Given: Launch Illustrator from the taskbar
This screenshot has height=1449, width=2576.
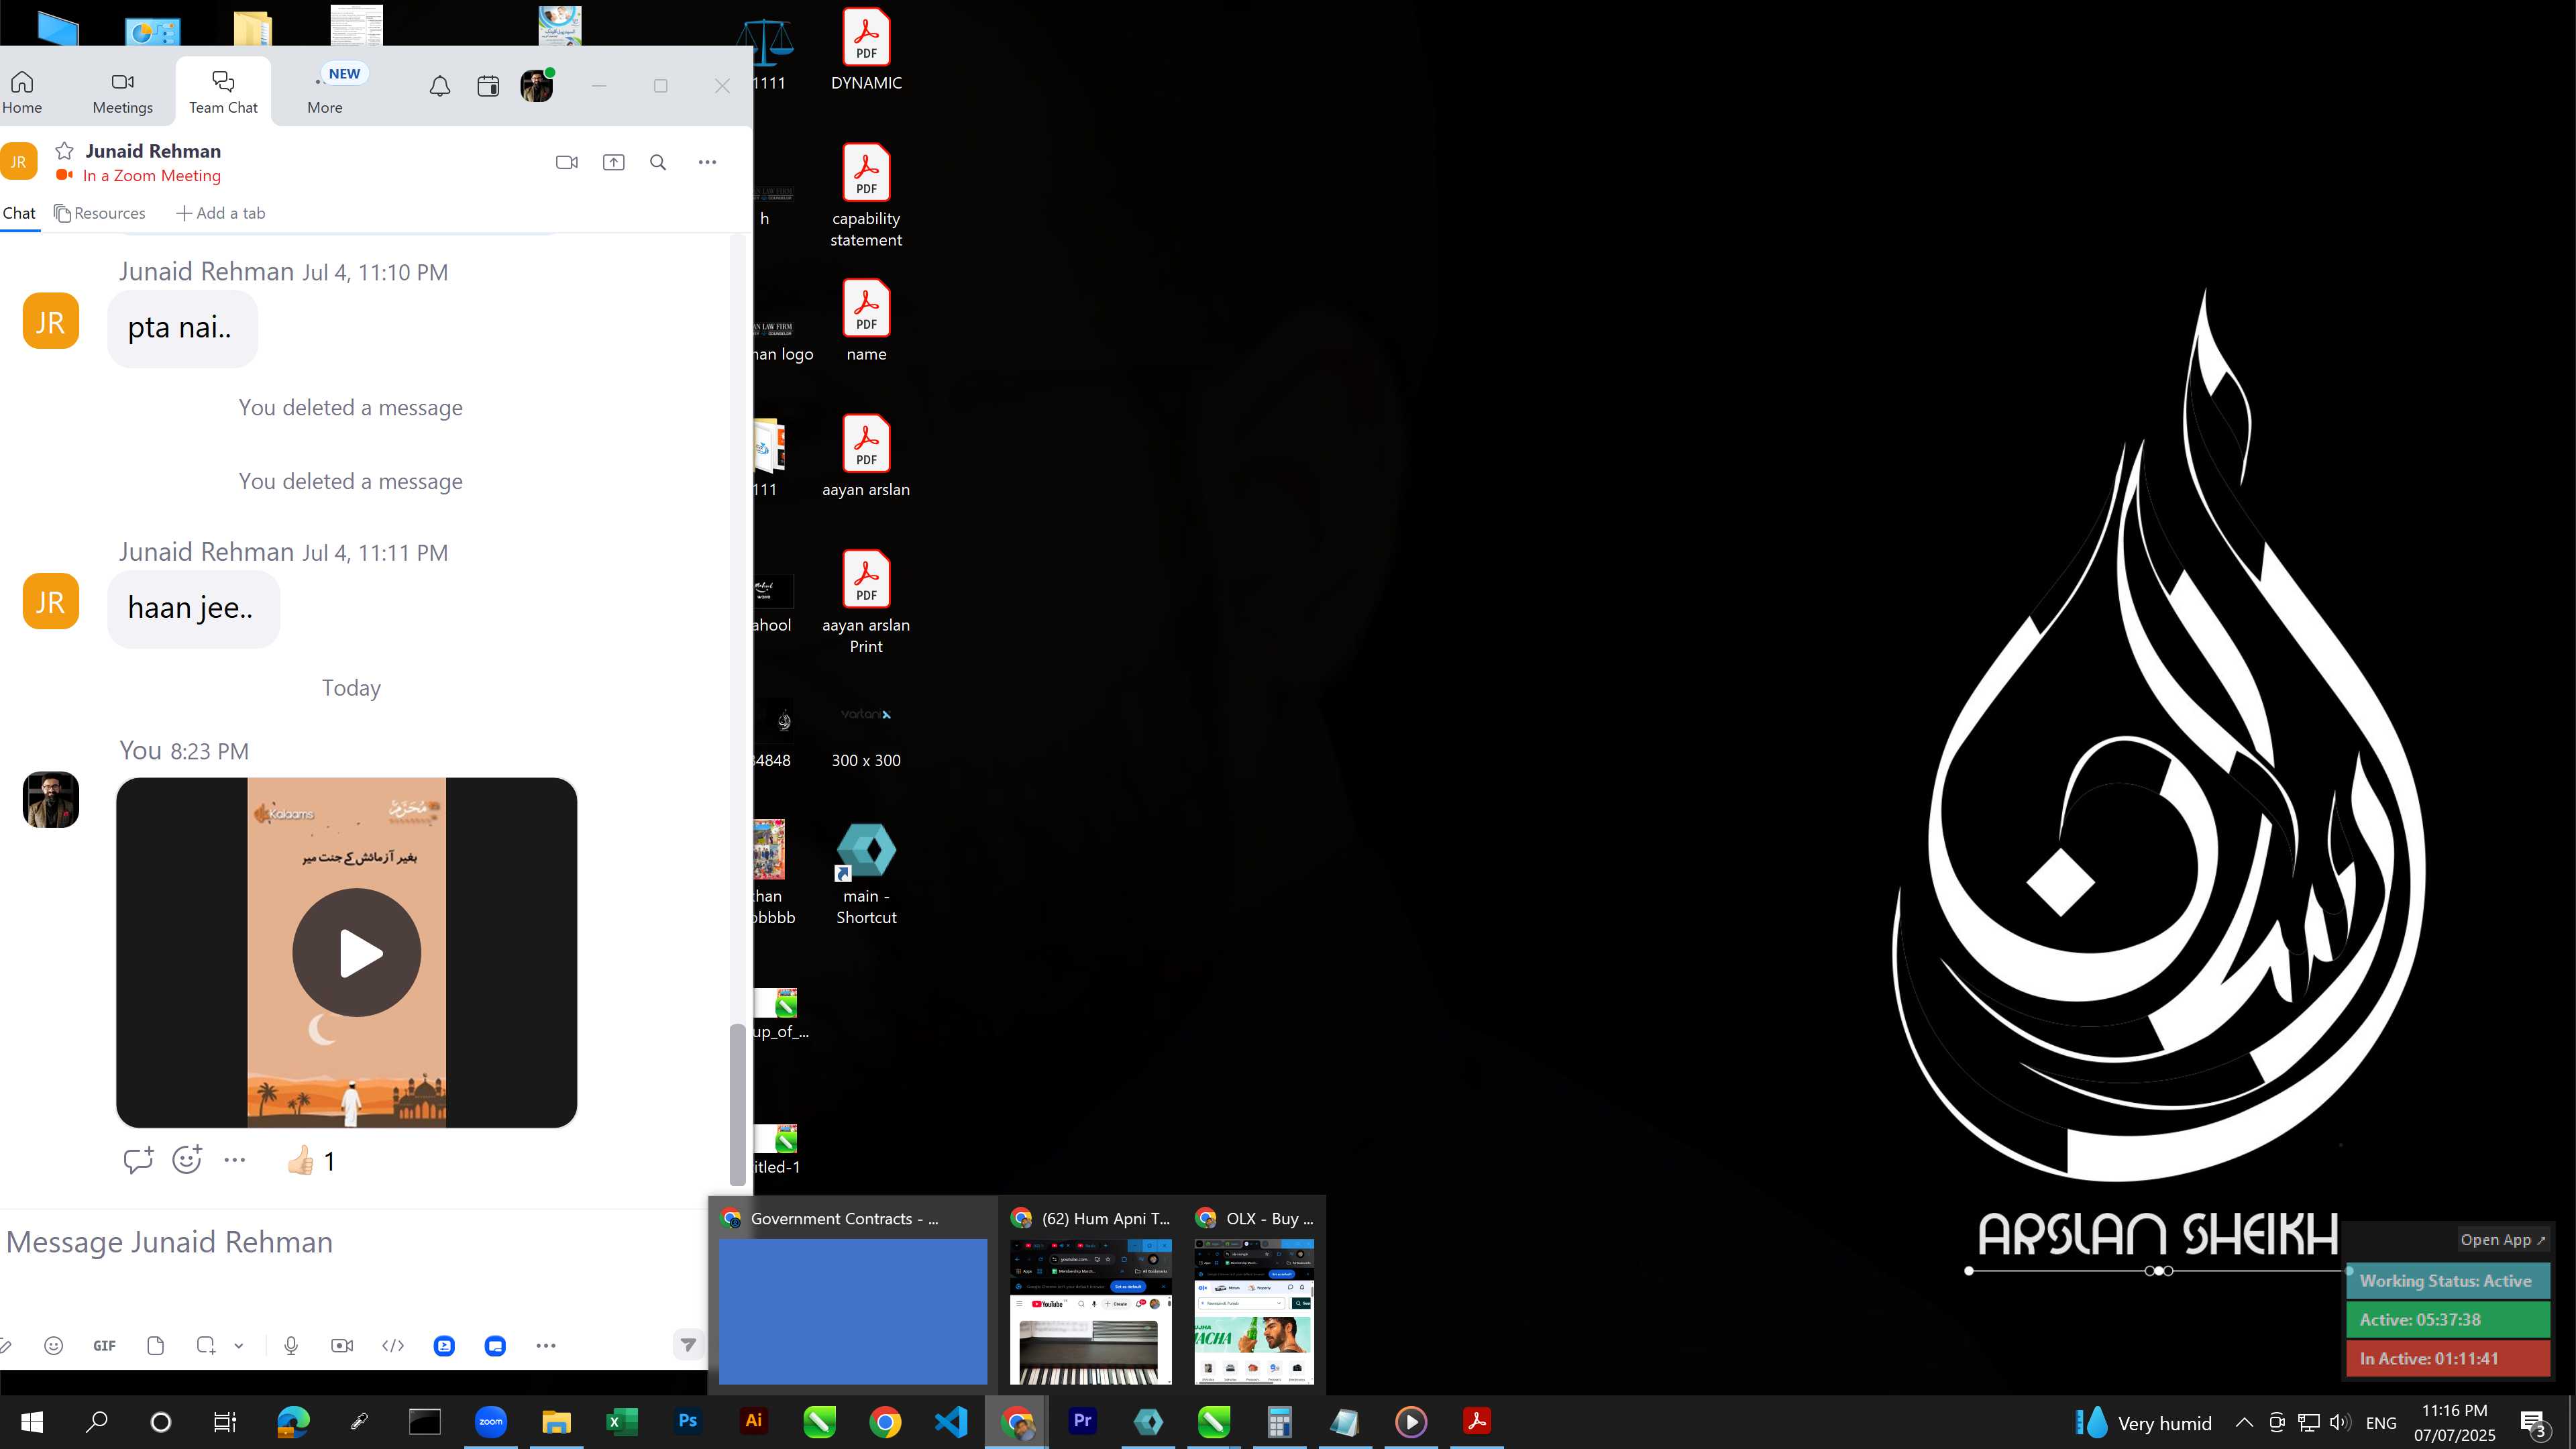Looking at the screenshot, I should pyautogui.click(x=754, y=1421).
